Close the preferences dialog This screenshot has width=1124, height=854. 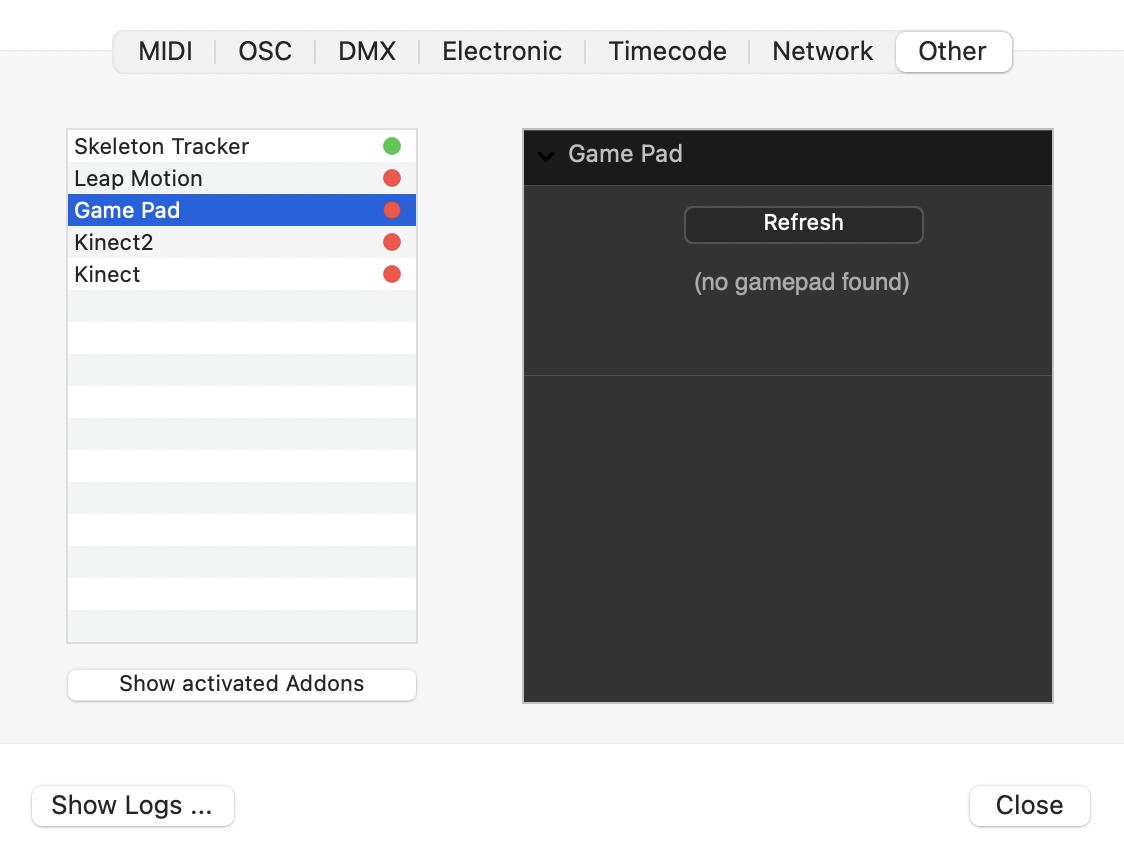(1029, 806)
